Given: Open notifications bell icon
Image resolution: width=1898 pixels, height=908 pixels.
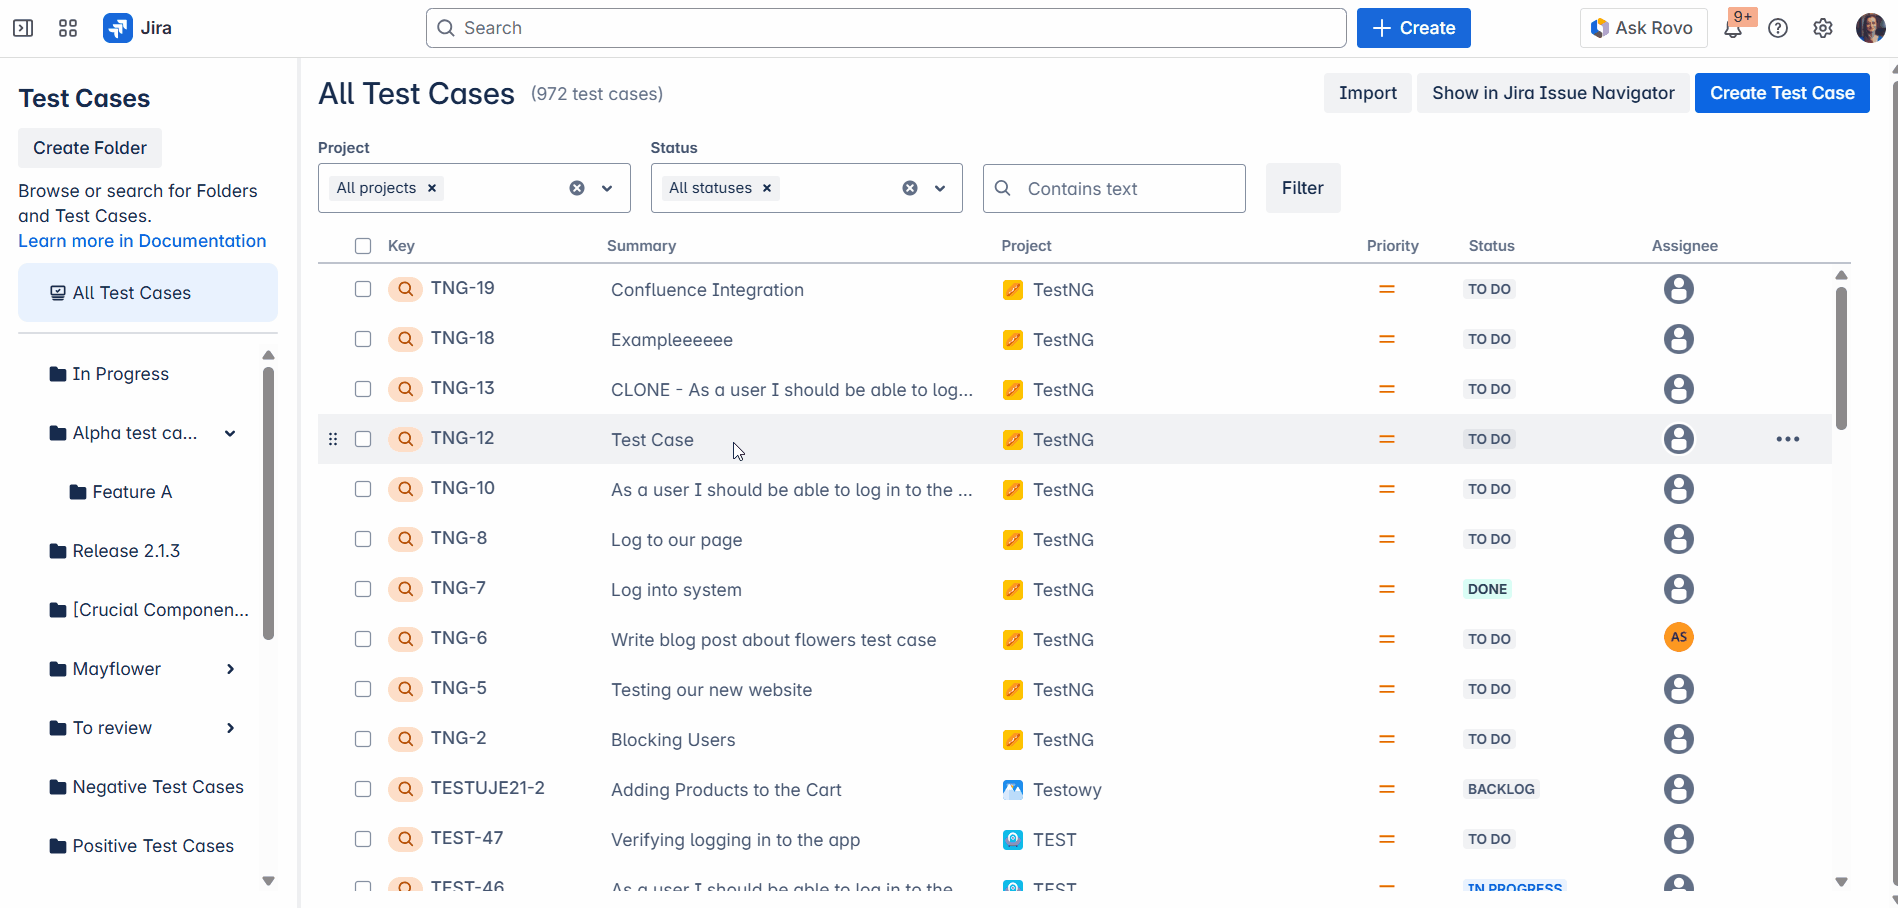Looking at the screenshot, I should tap(1733, 28).
